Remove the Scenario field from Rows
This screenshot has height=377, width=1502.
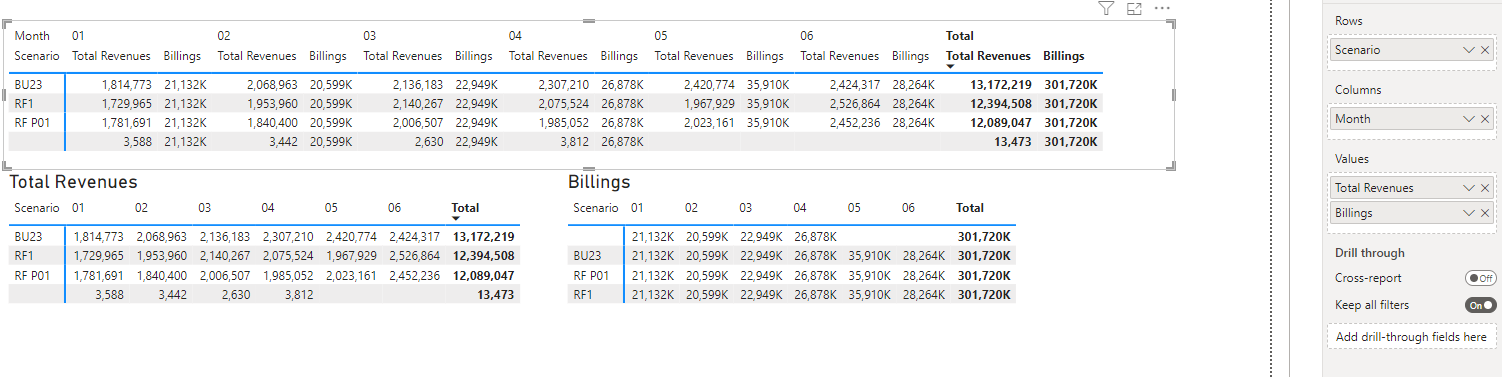click(x=1485, y=49)
